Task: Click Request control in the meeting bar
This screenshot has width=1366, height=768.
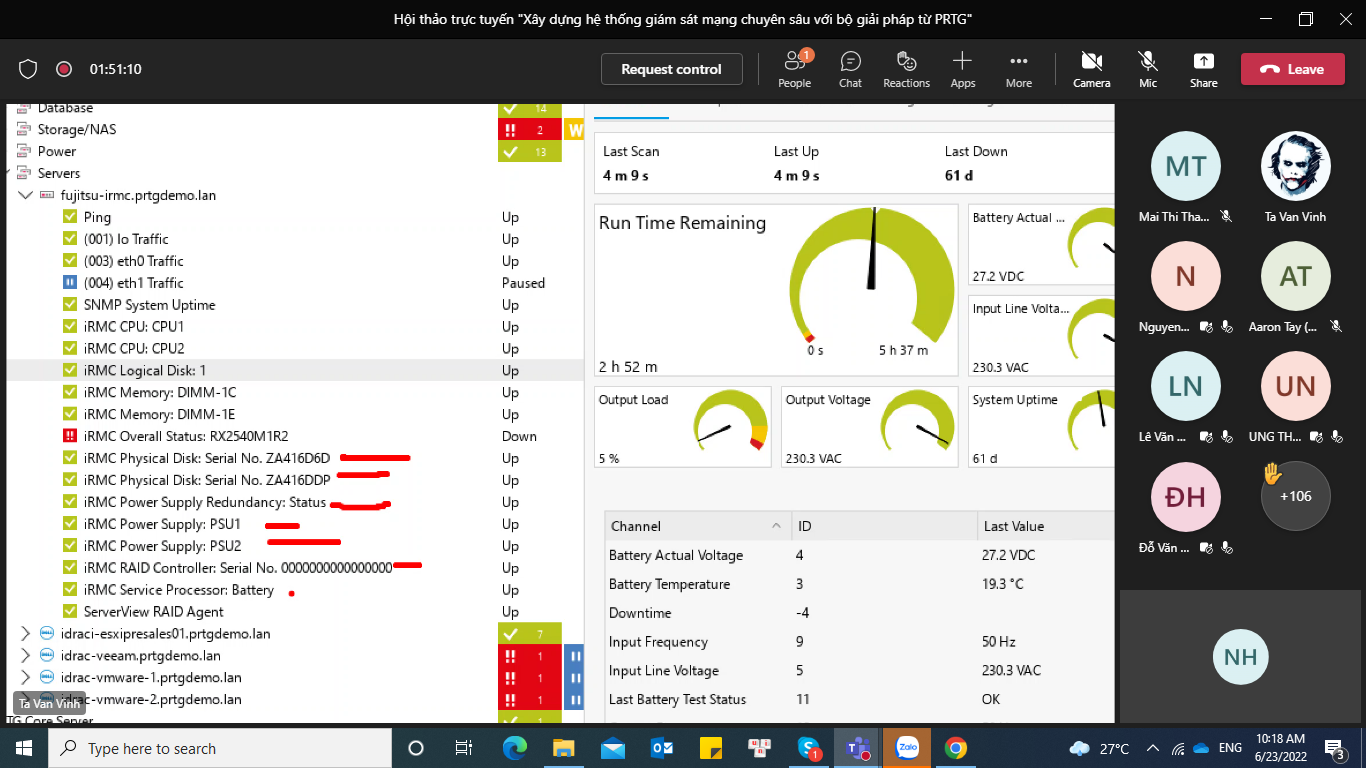Action: (x=671, y=69)
